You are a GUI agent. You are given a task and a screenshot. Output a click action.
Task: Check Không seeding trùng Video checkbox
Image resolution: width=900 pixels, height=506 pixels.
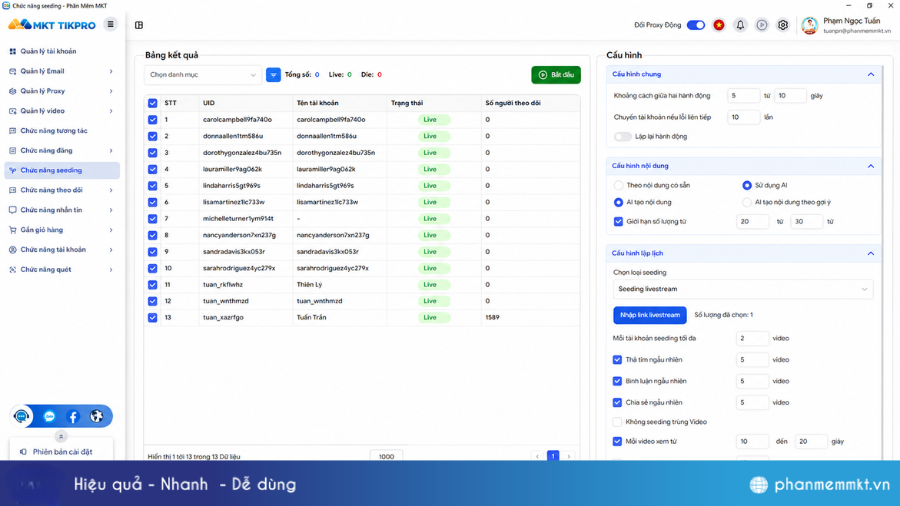pos(617,422)
